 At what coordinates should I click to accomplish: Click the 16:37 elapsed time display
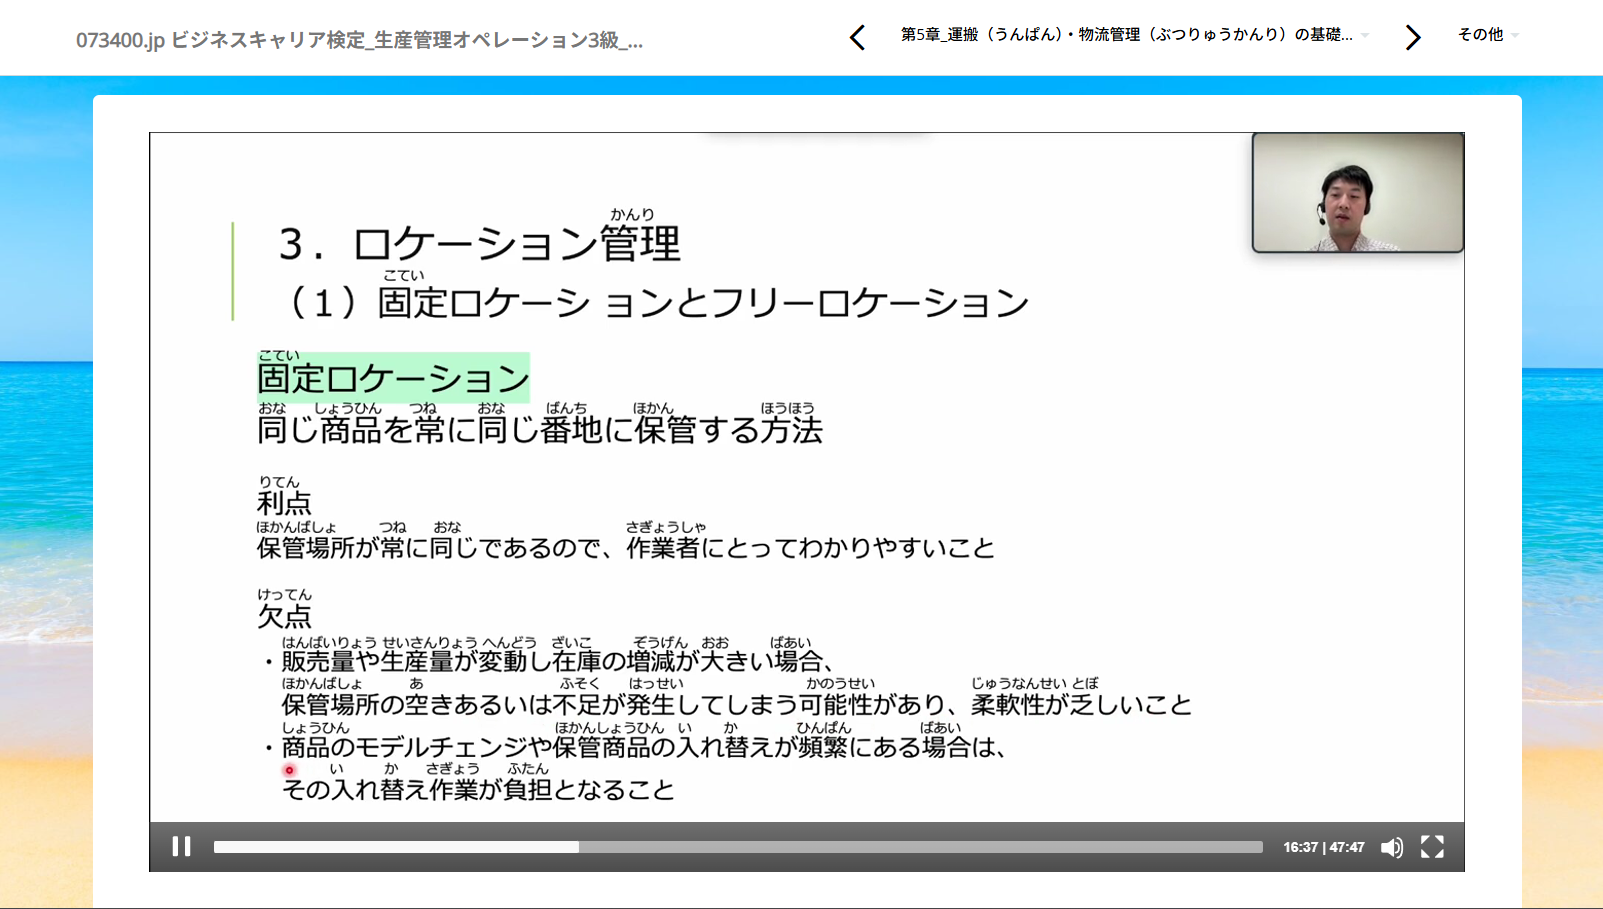(1303, 847)
